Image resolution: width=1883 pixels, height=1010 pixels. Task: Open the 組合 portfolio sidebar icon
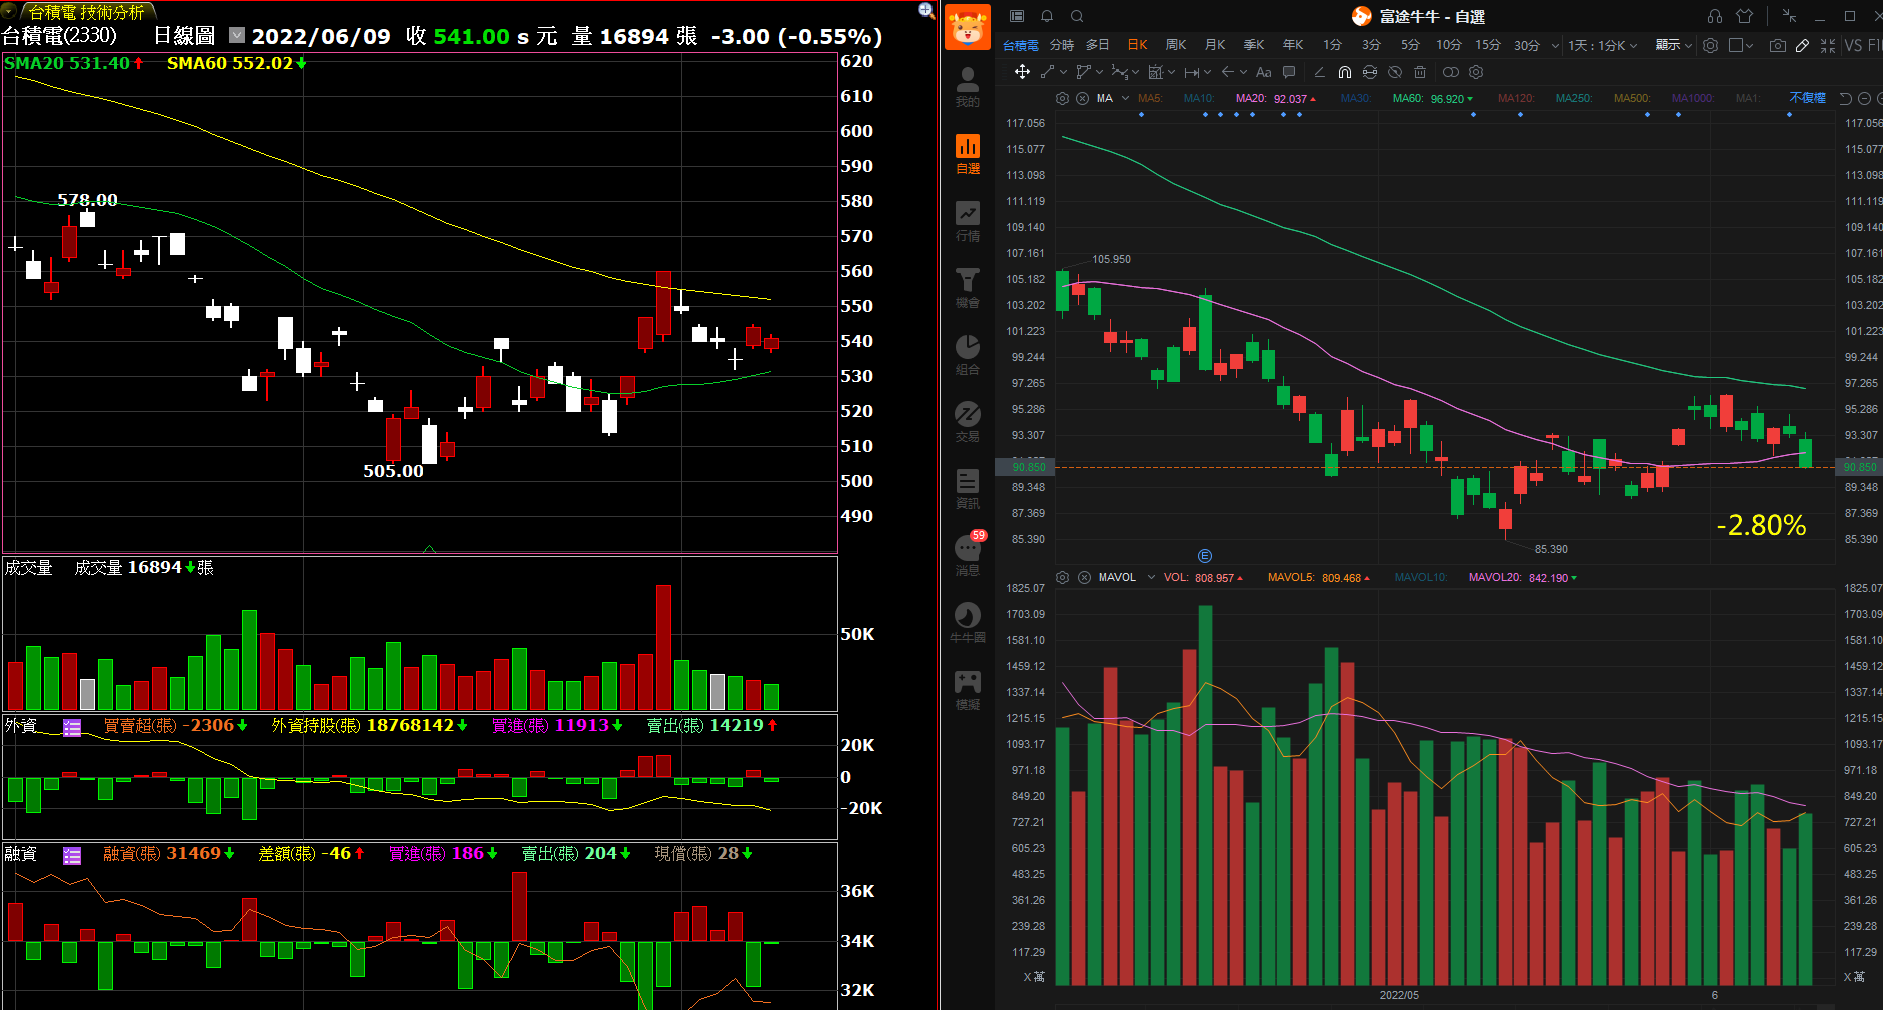click(x=967, y=354)
